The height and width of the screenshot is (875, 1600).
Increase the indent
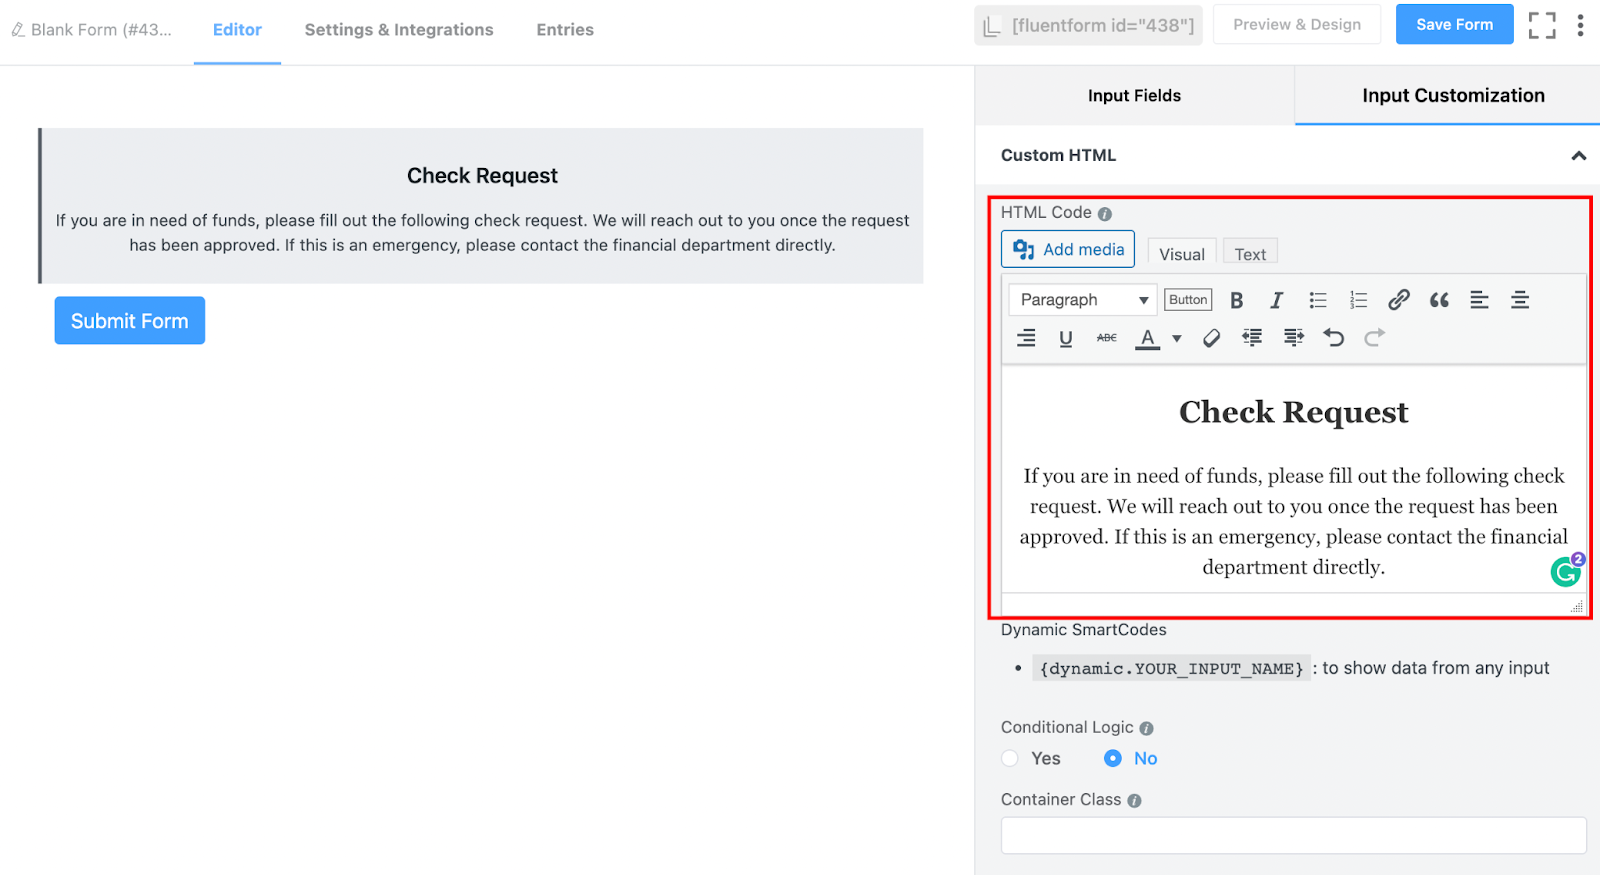coord(1293,338)
